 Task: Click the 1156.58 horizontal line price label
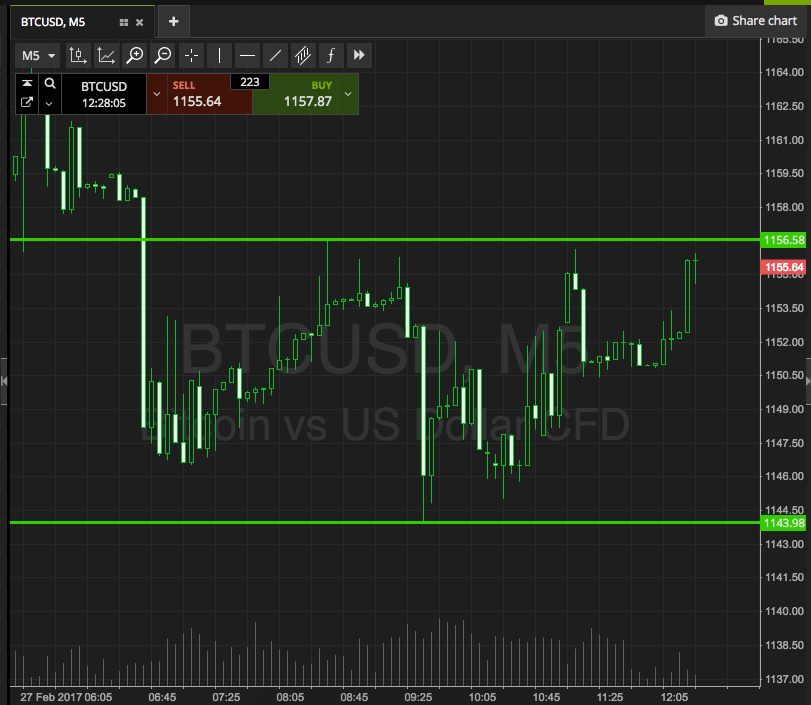(784, 240)
